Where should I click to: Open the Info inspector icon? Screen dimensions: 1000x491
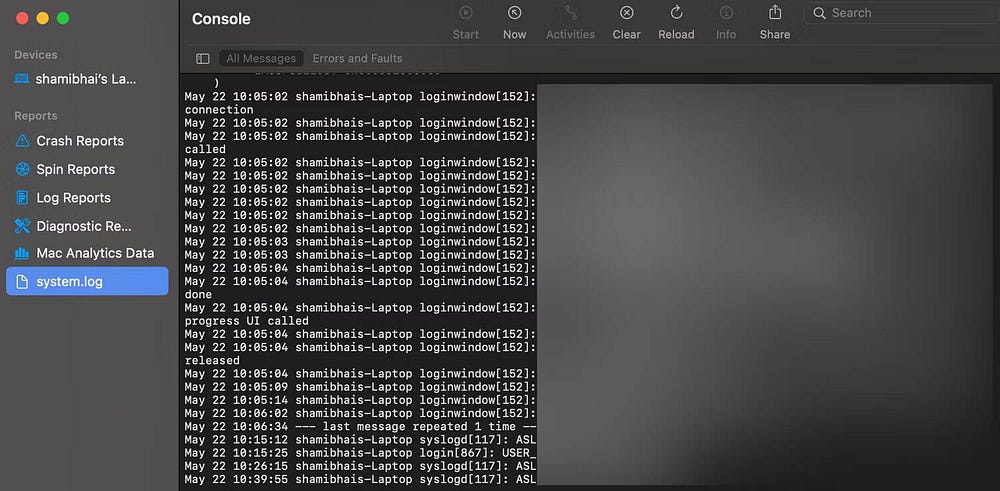click(x=726, y=13)
